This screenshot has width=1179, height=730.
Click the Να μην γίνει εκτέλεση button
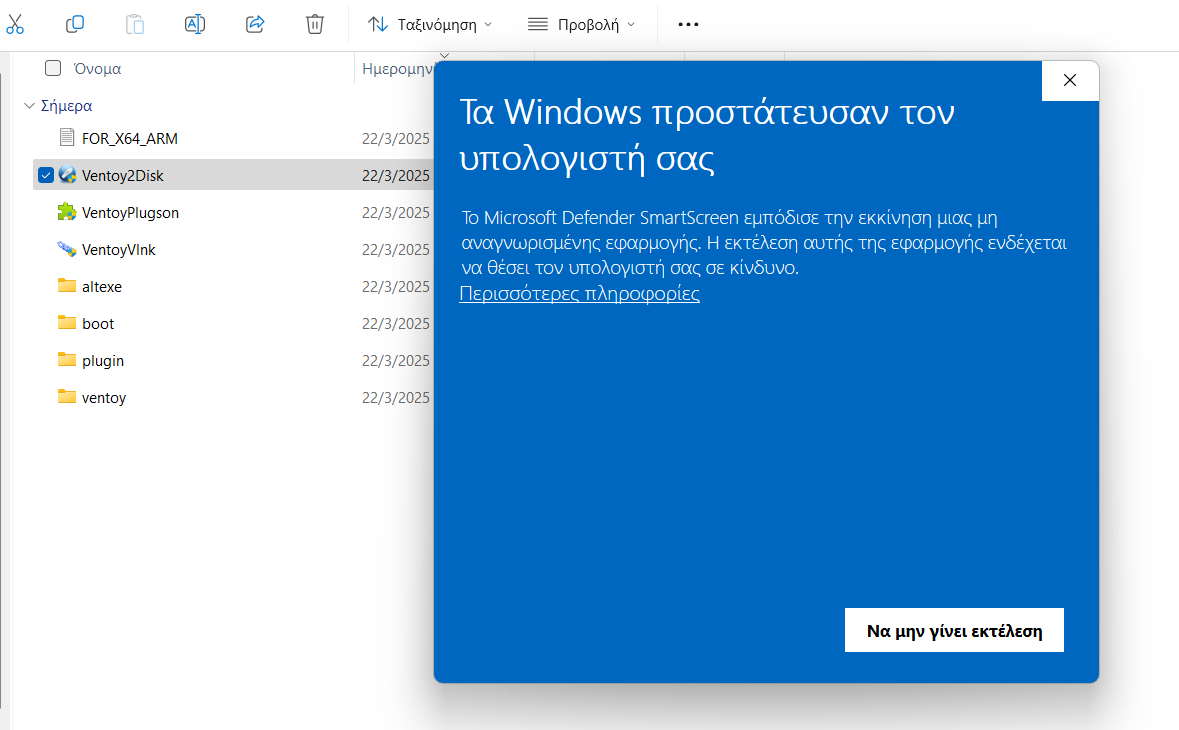954,630
